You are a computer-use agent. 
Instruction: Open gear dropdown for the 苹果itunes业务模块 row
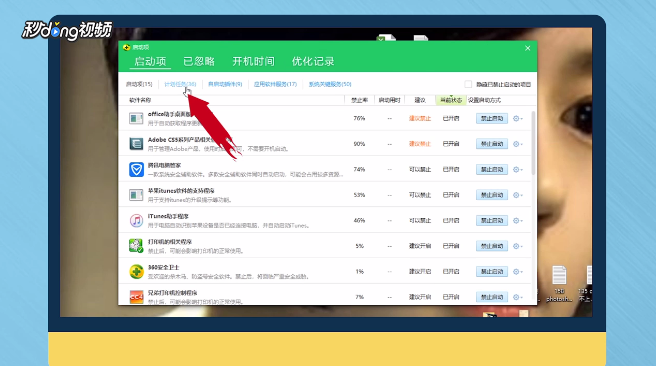[x=518, y=195]
